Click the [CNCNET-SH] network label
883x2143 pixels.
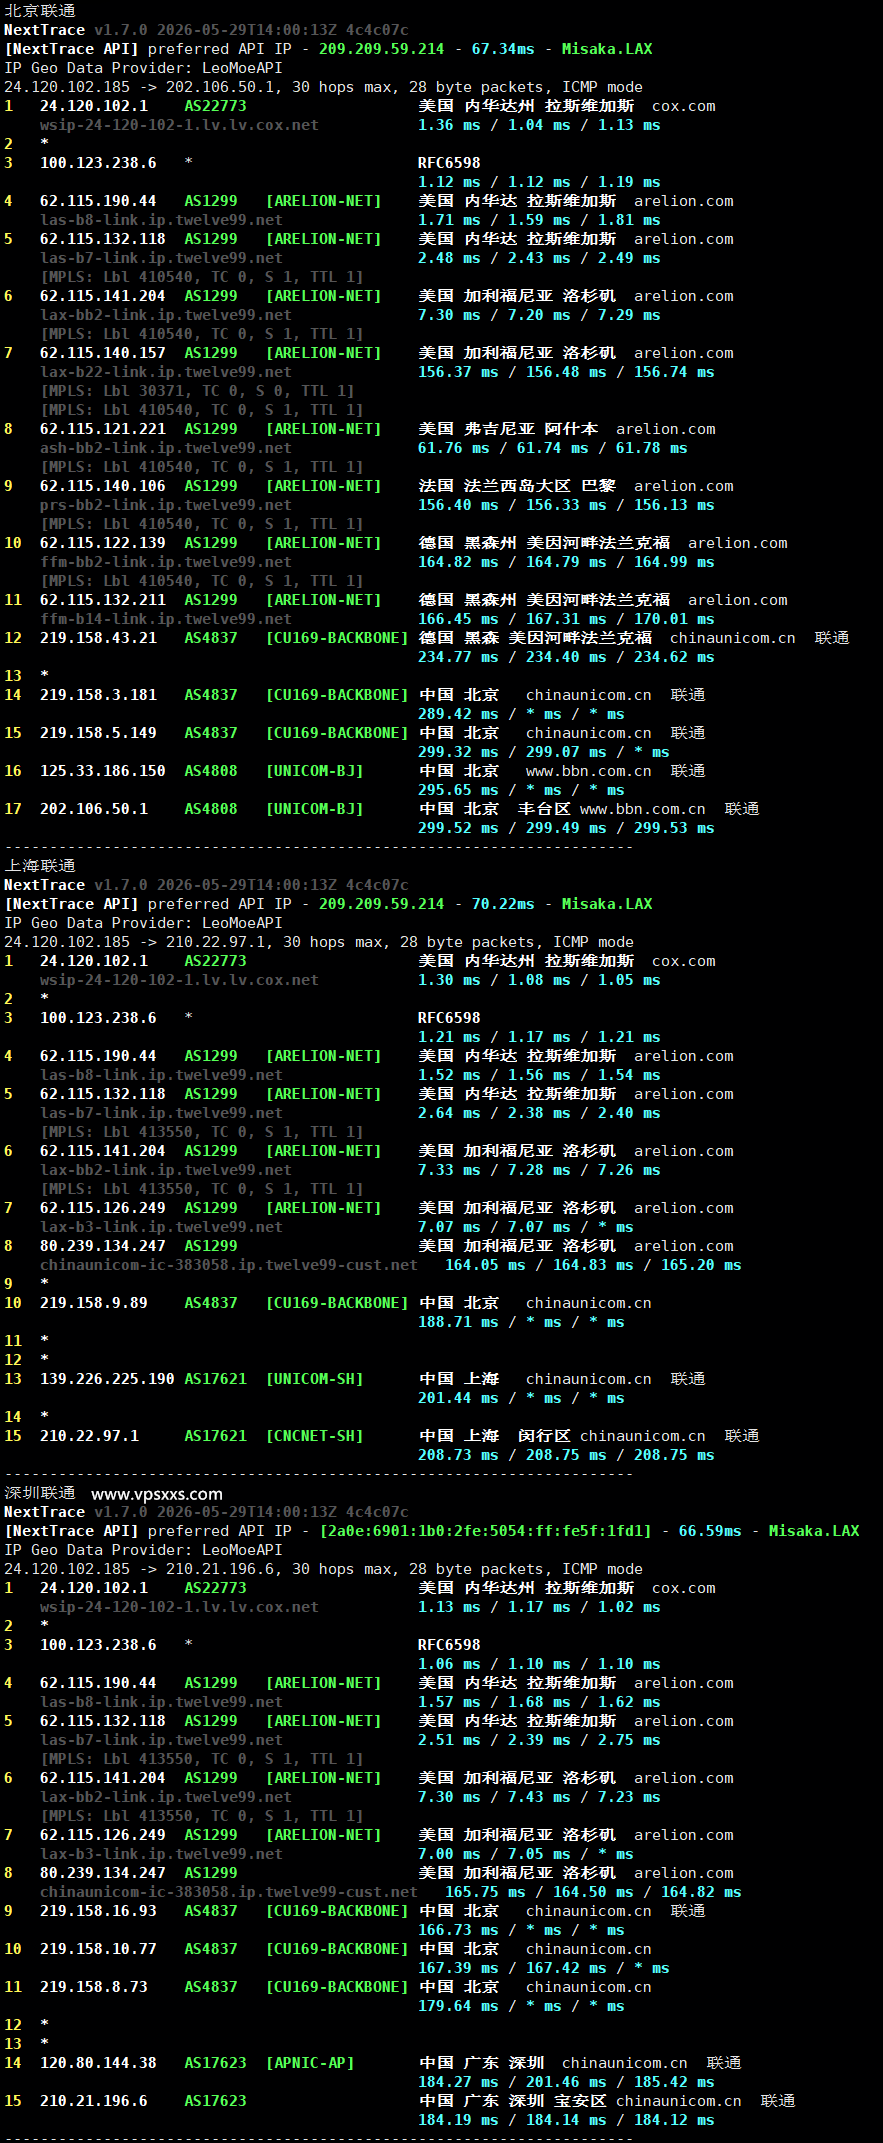point(315,1436)
